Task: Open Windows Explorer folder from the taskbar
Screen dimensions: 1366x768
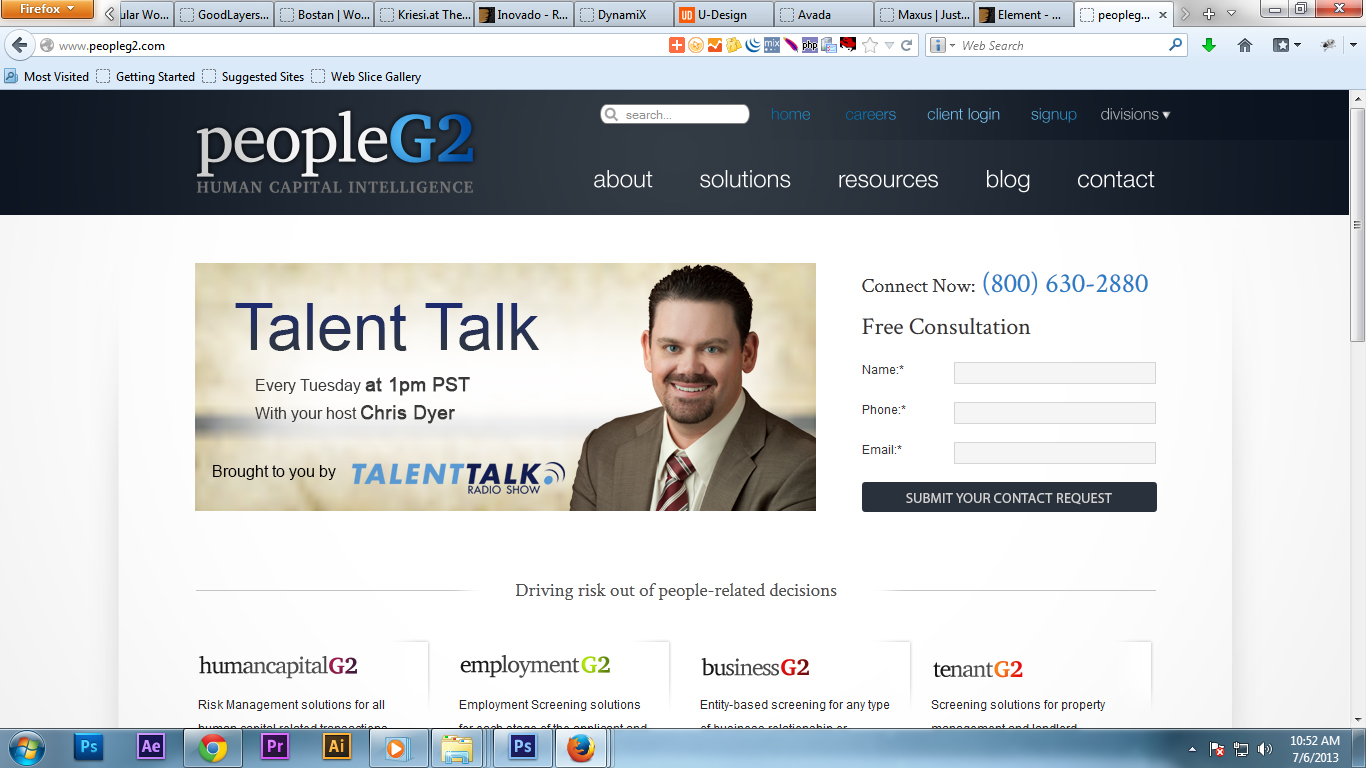Action: [458, 747]
